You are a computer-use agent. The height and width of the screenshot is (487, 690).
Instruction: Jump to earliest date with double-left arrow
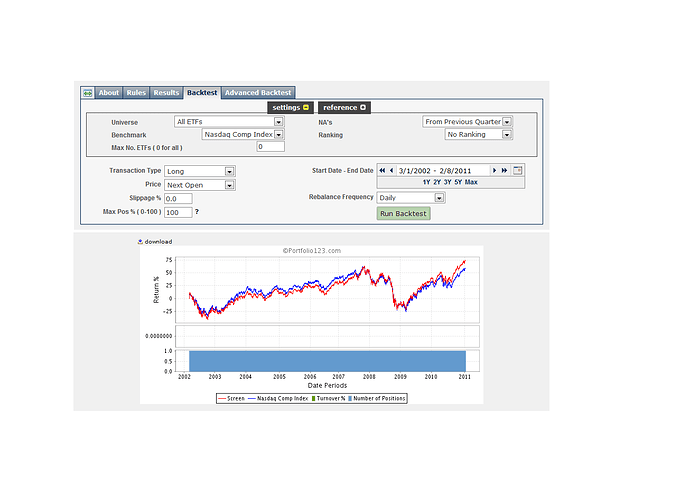tap(382, 170)
